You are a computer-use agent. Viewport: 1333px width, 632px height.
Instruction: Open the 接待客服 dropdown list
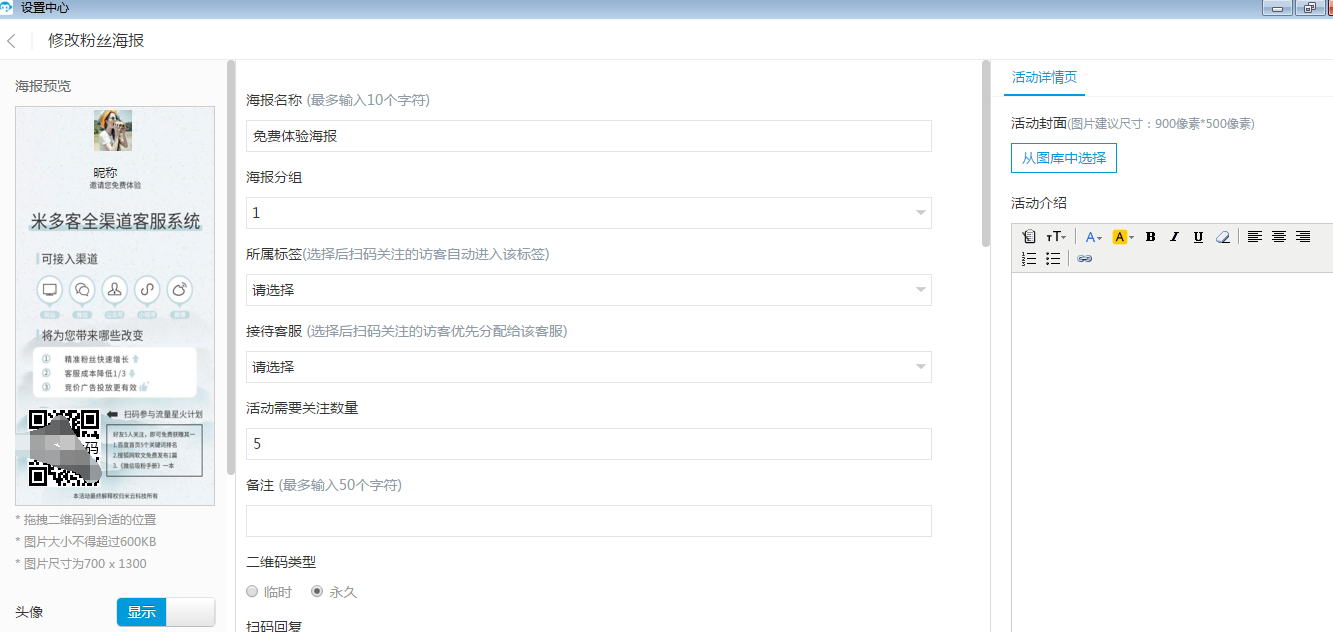click(x=588, y=367)
